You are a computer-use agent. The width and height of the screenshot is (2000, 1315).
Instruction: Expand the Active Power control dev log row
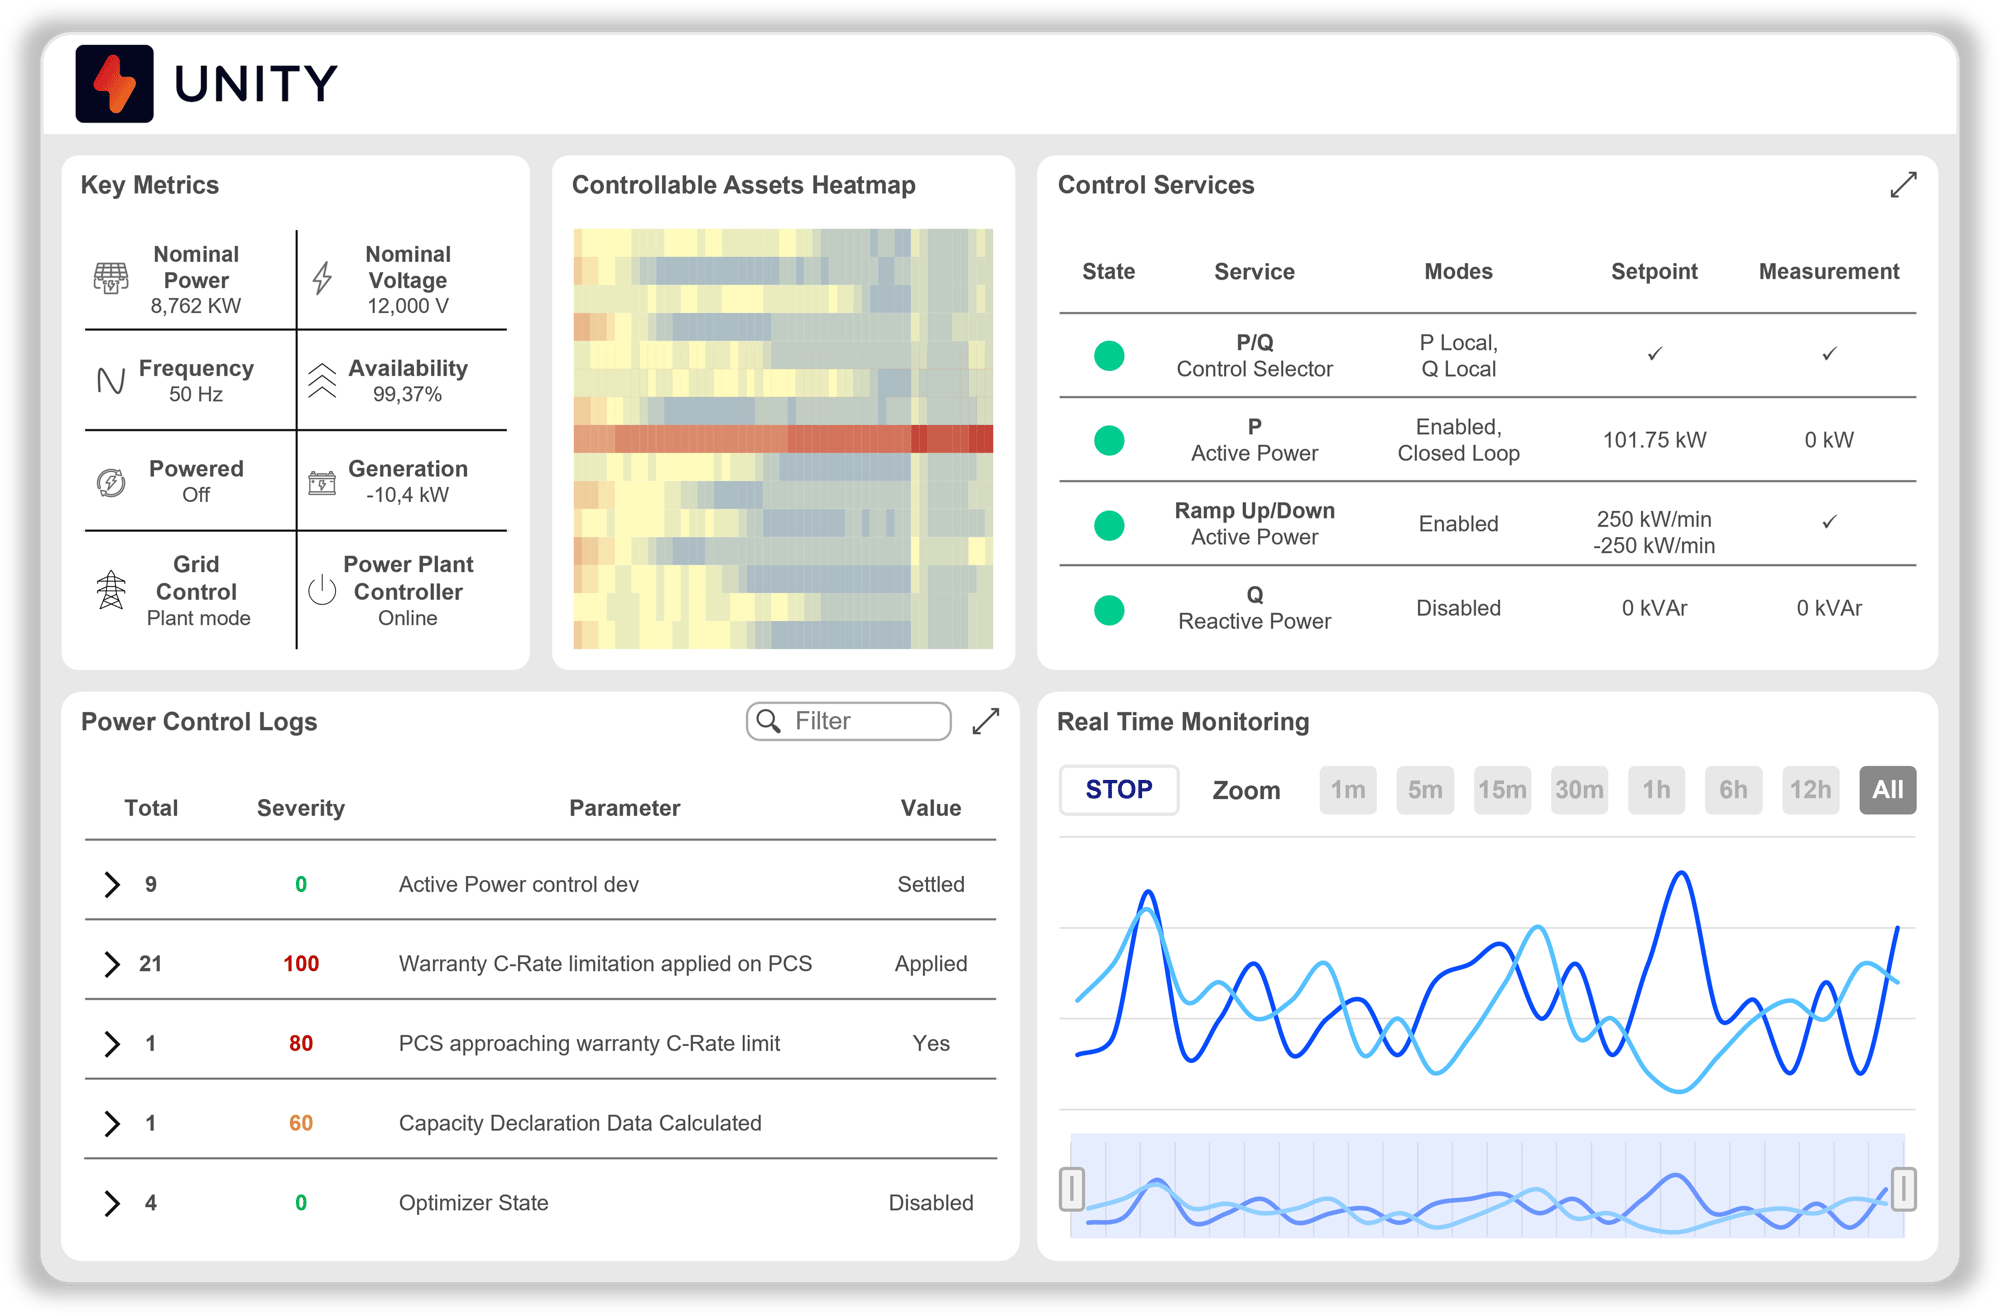coord(112,884)
